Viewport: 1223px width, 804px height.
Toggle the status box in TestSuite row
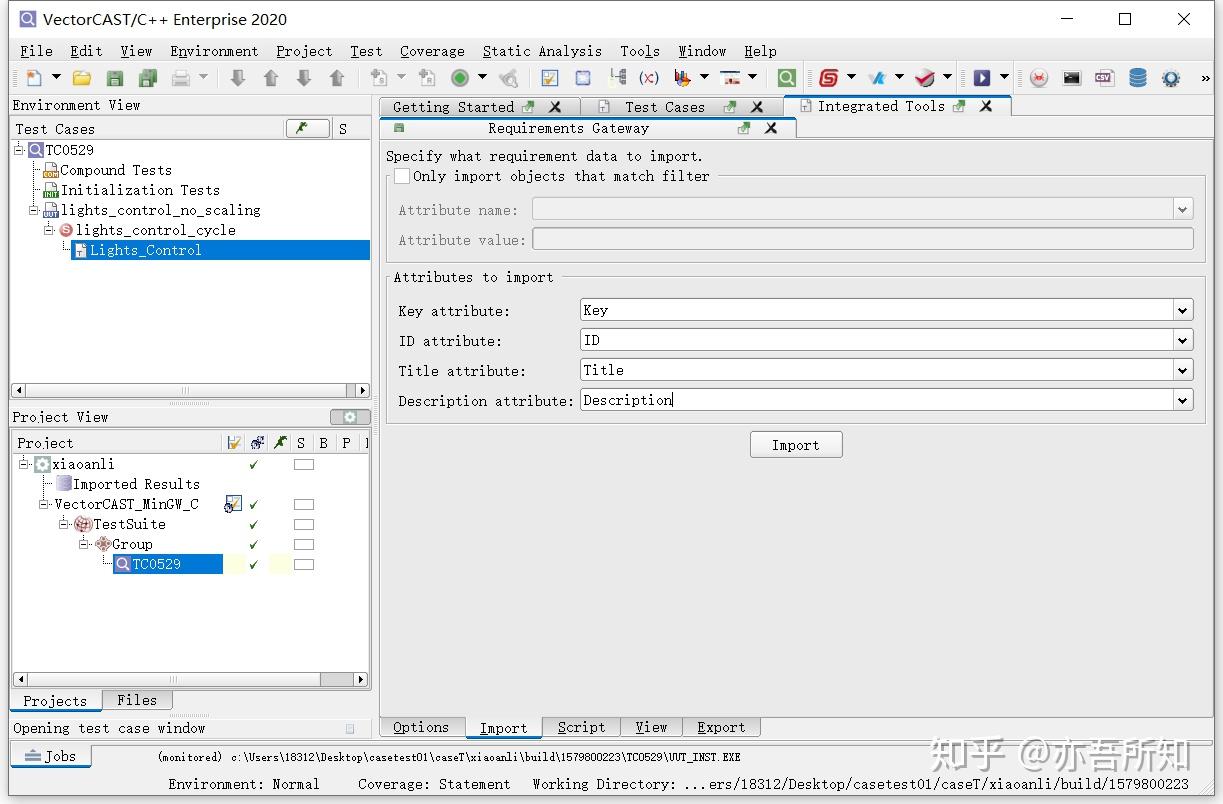click(x=303, y=525)
